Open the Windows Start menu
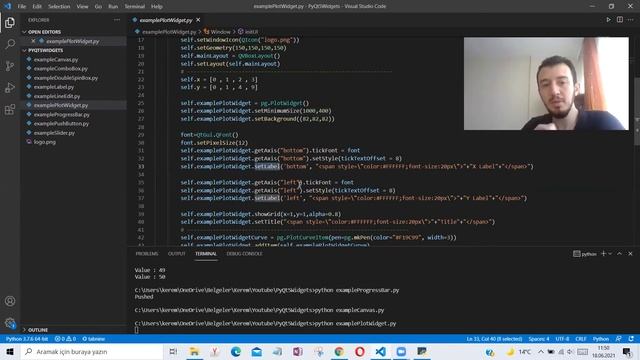The image size is (640, 360). (x=10, y=351)
